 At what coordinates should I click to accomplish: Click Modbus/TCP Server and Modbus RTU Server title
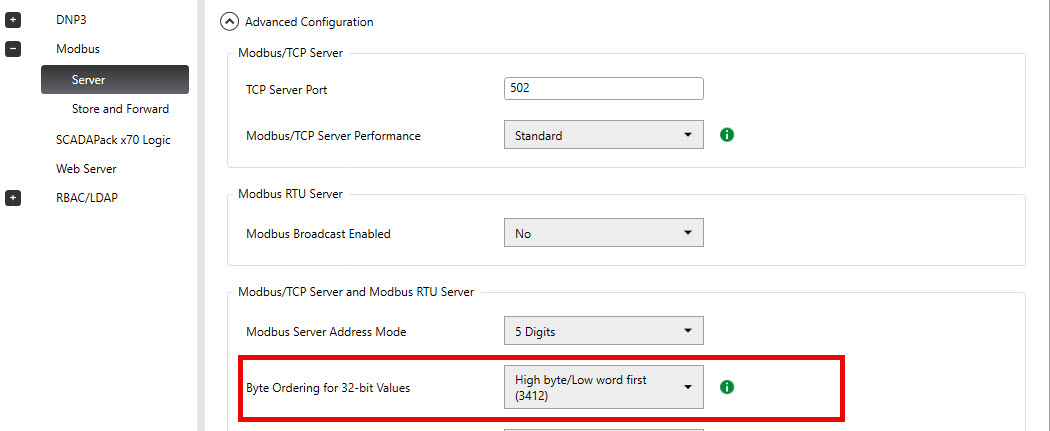pyautogui.click(x=356, y=292)
